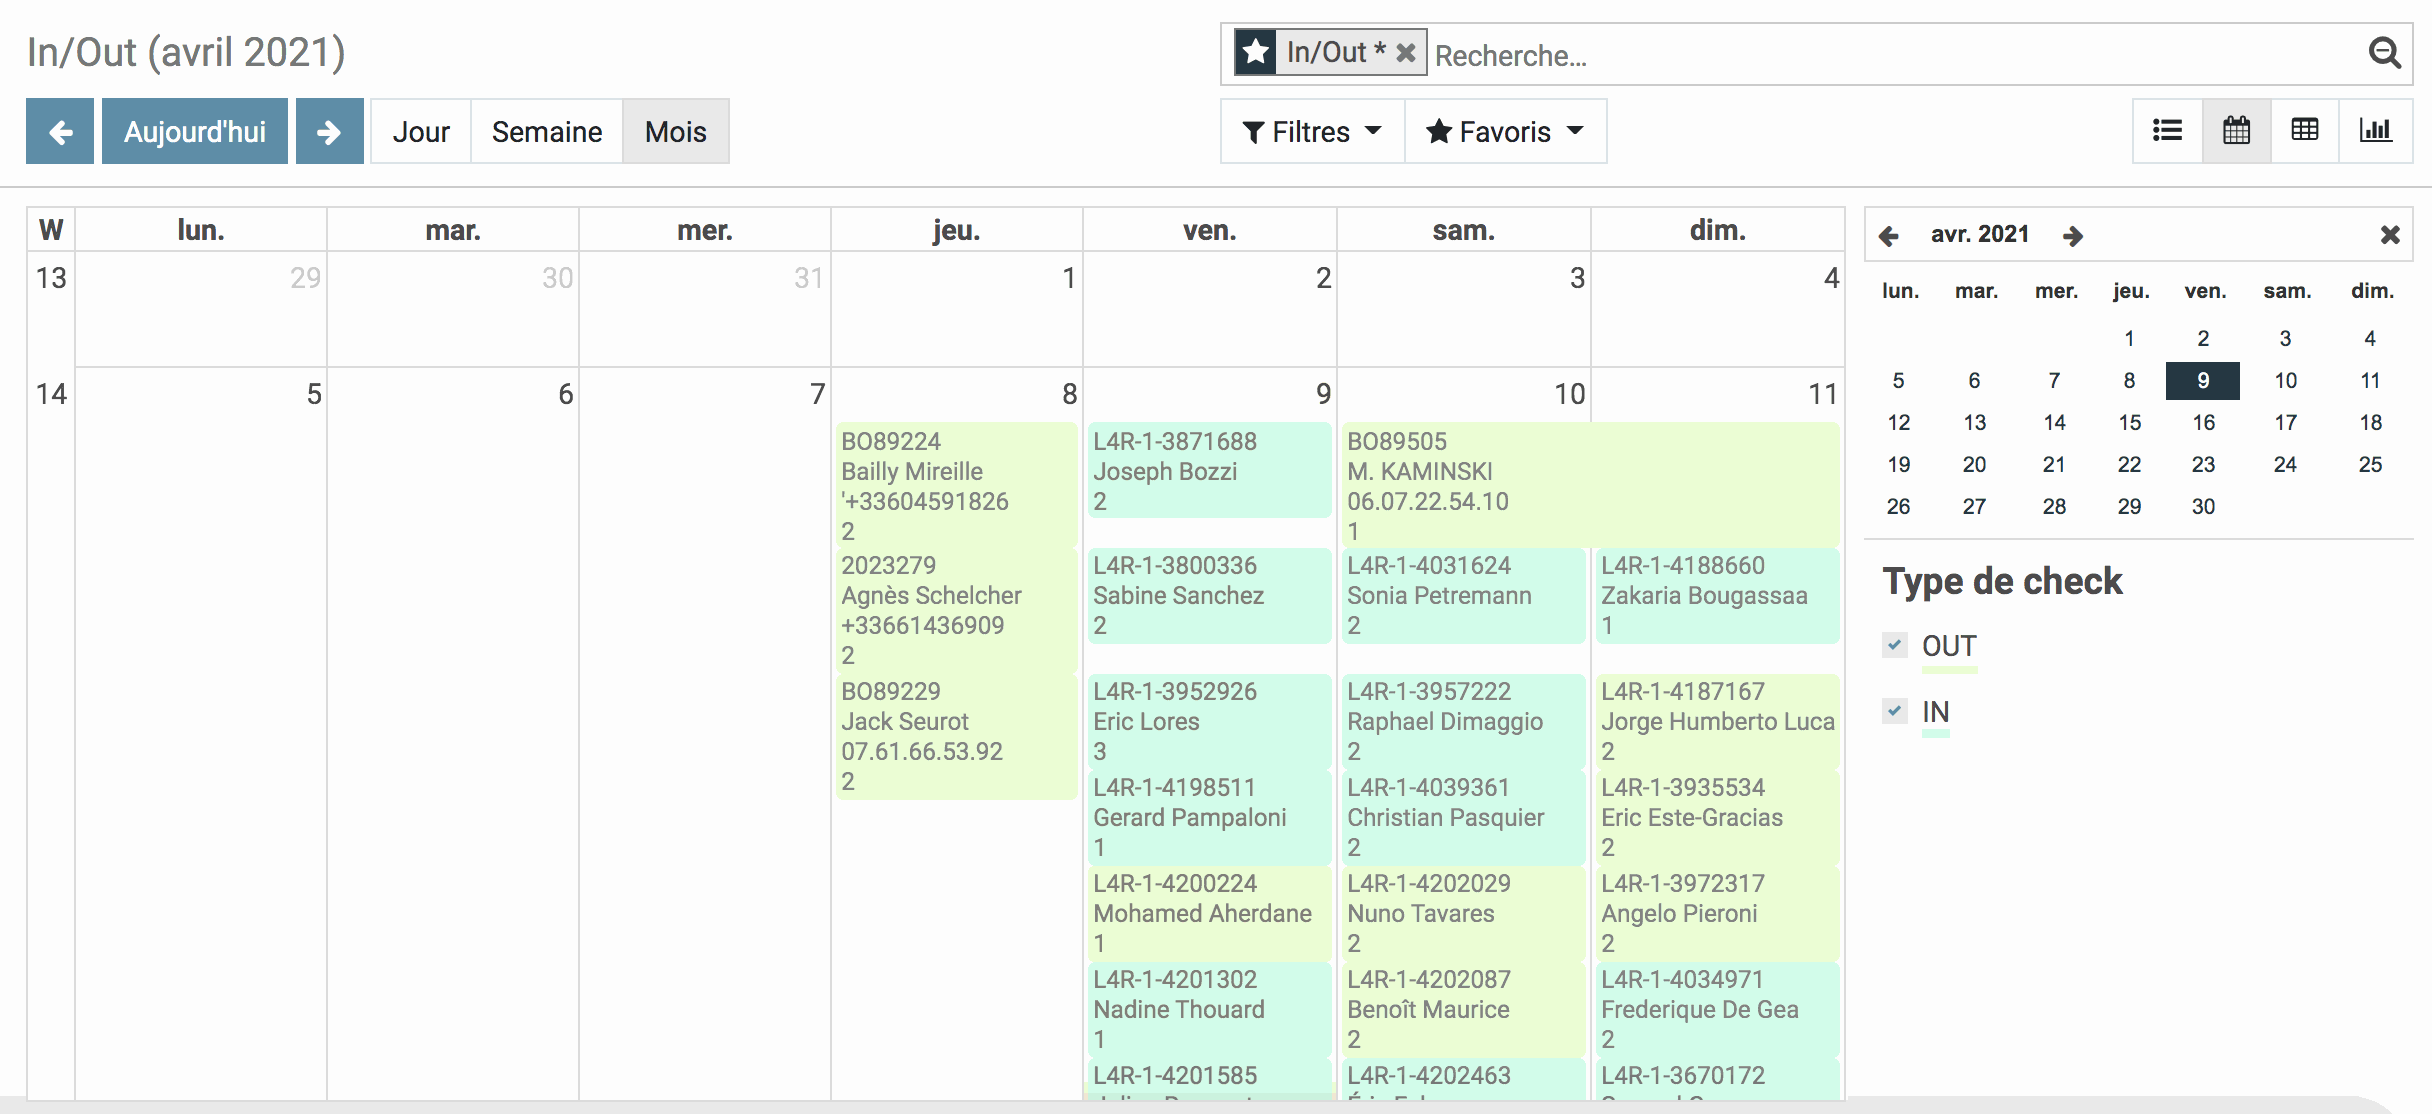Mini calendar next month arrow
Viewport: 2432px width, 1114px height.
click(2072, 236)
